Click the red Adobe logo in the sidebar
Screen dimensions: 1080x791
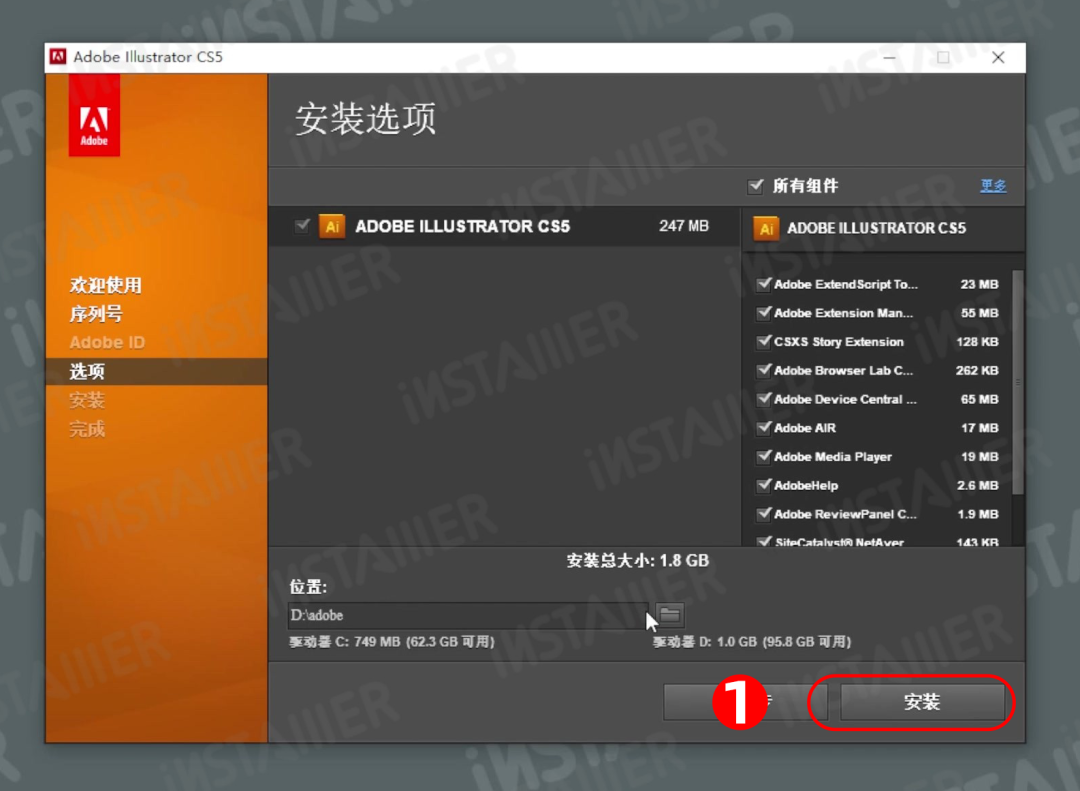click(94, 115)
